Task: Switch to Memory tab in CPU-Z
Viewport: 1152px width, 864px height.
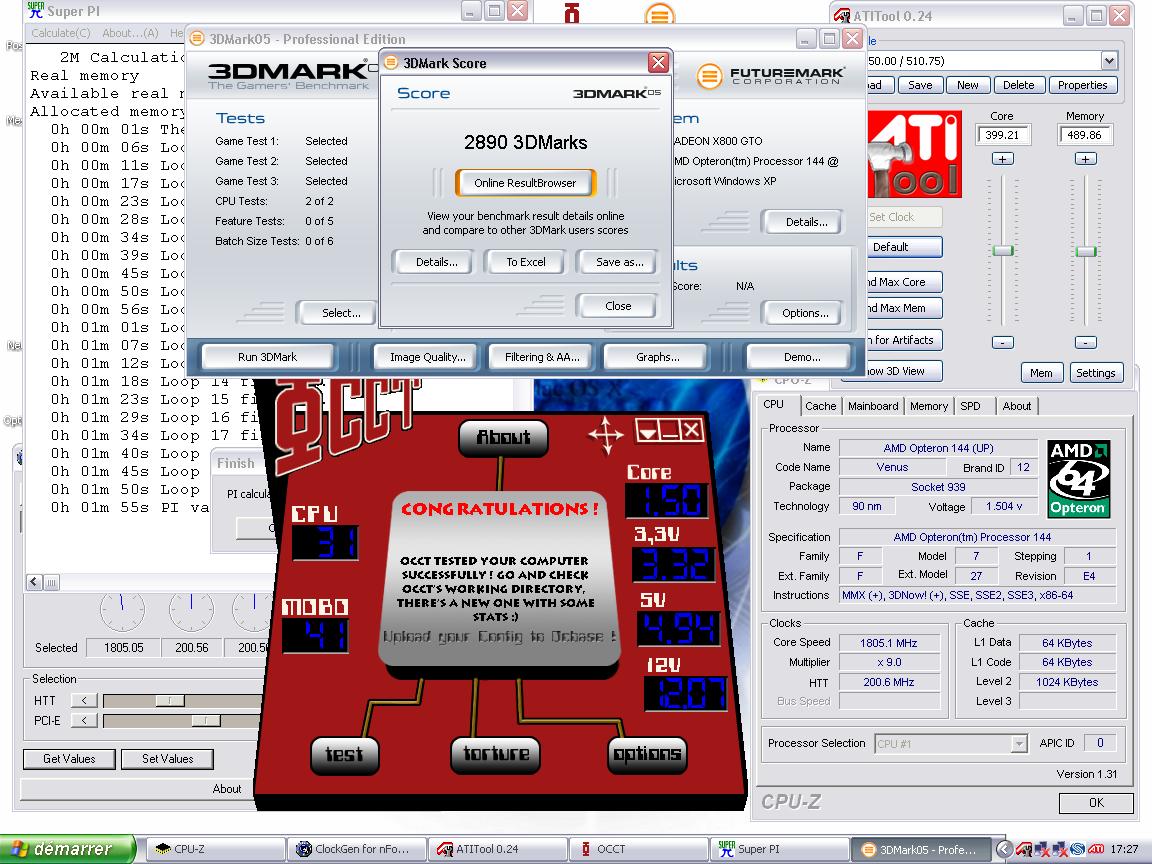Action: pos(929,406)
